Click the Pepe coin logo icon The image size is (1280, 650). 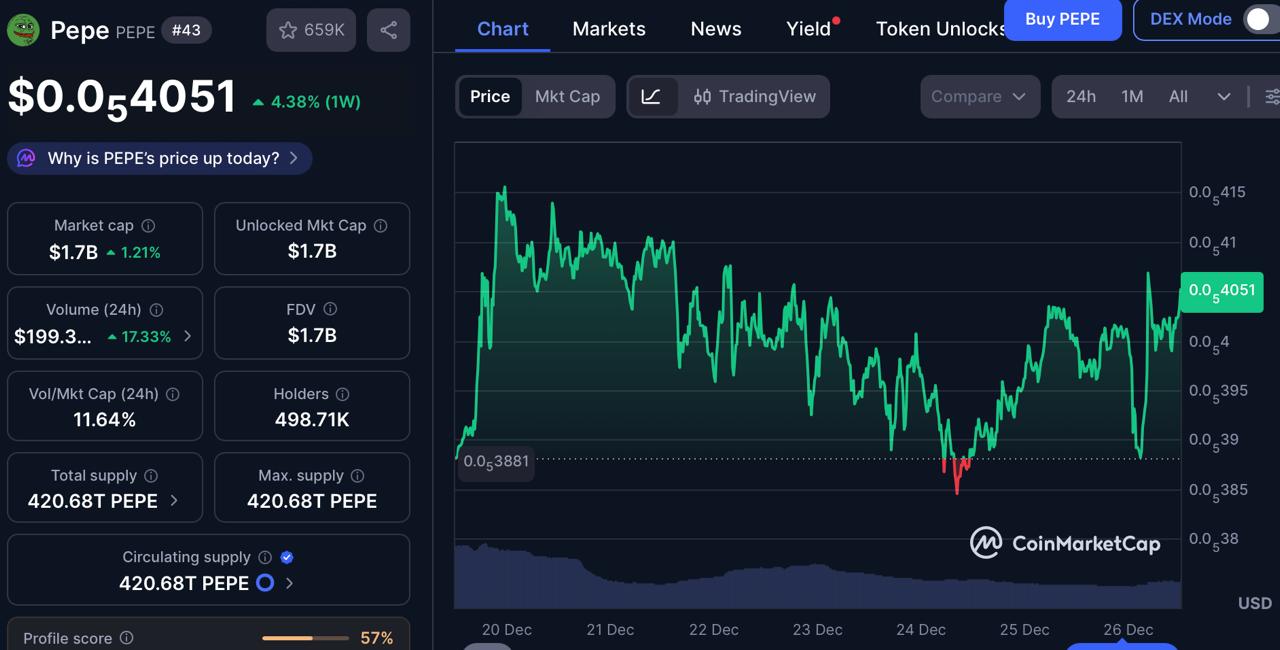(x=21, y=30)
